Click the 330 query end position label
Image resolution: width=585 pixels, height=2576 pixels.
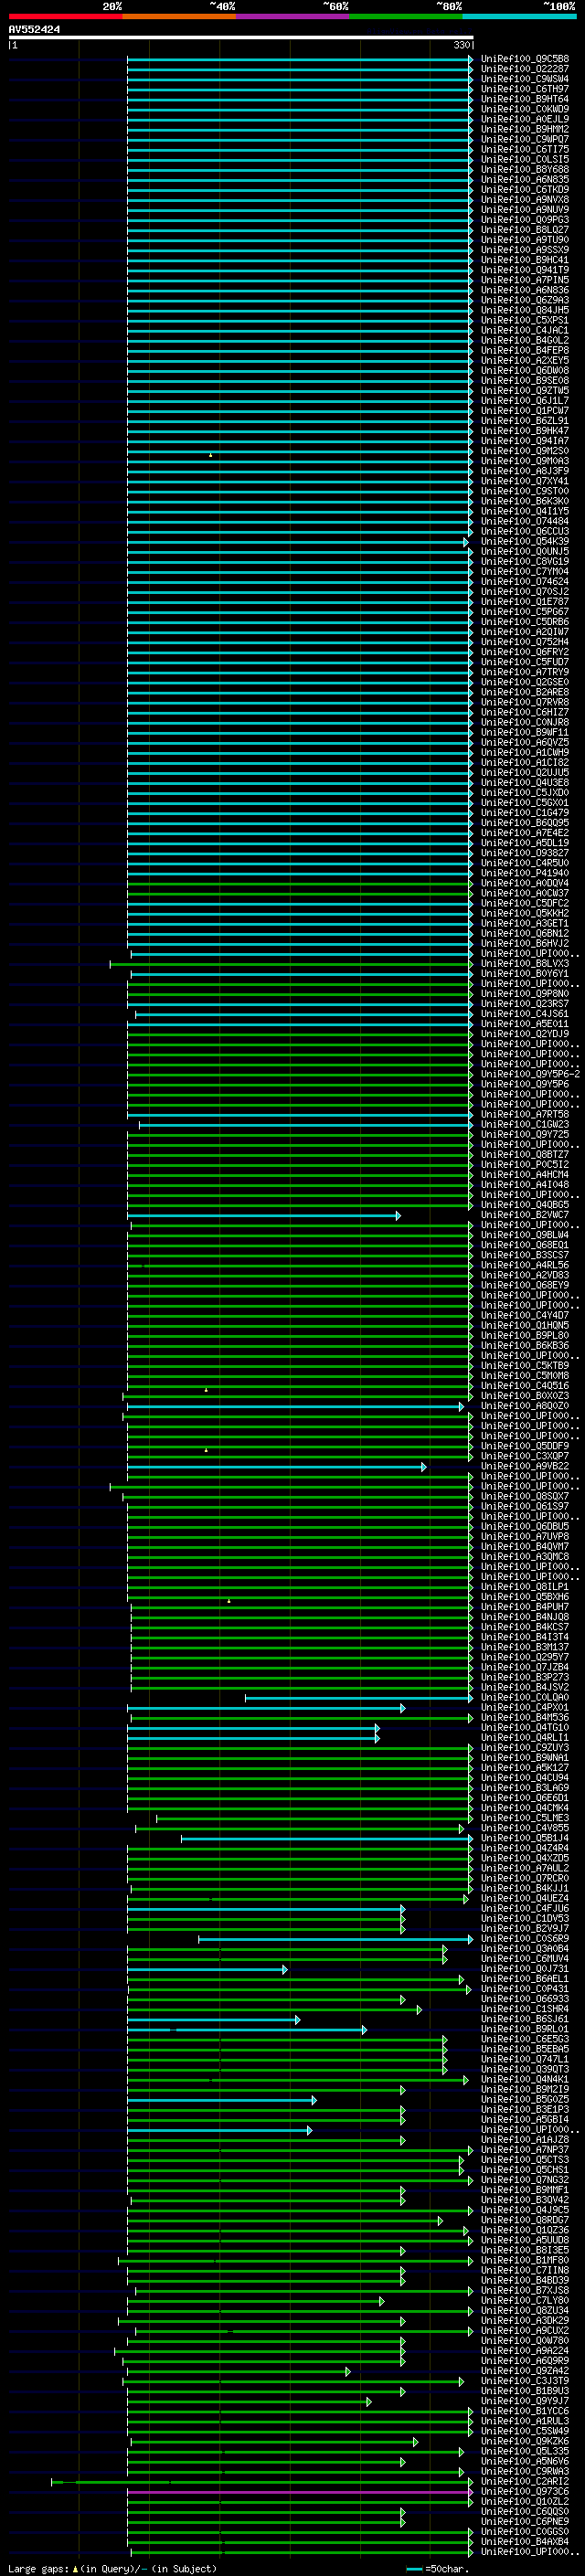click(x=461, y=45)
